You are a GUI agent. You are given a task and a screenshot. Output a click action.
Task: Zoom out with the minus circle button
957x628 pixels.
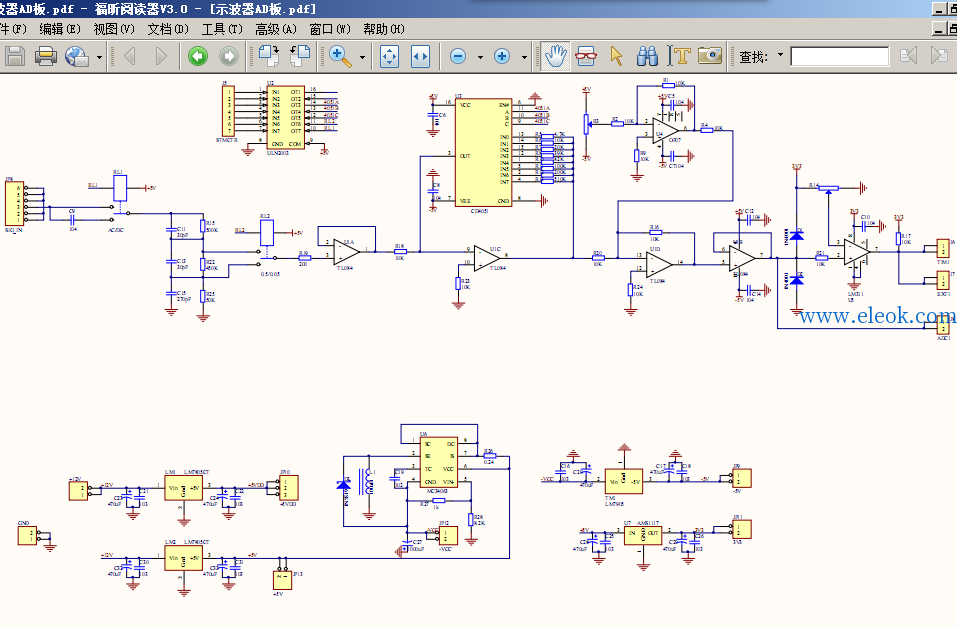458,56
